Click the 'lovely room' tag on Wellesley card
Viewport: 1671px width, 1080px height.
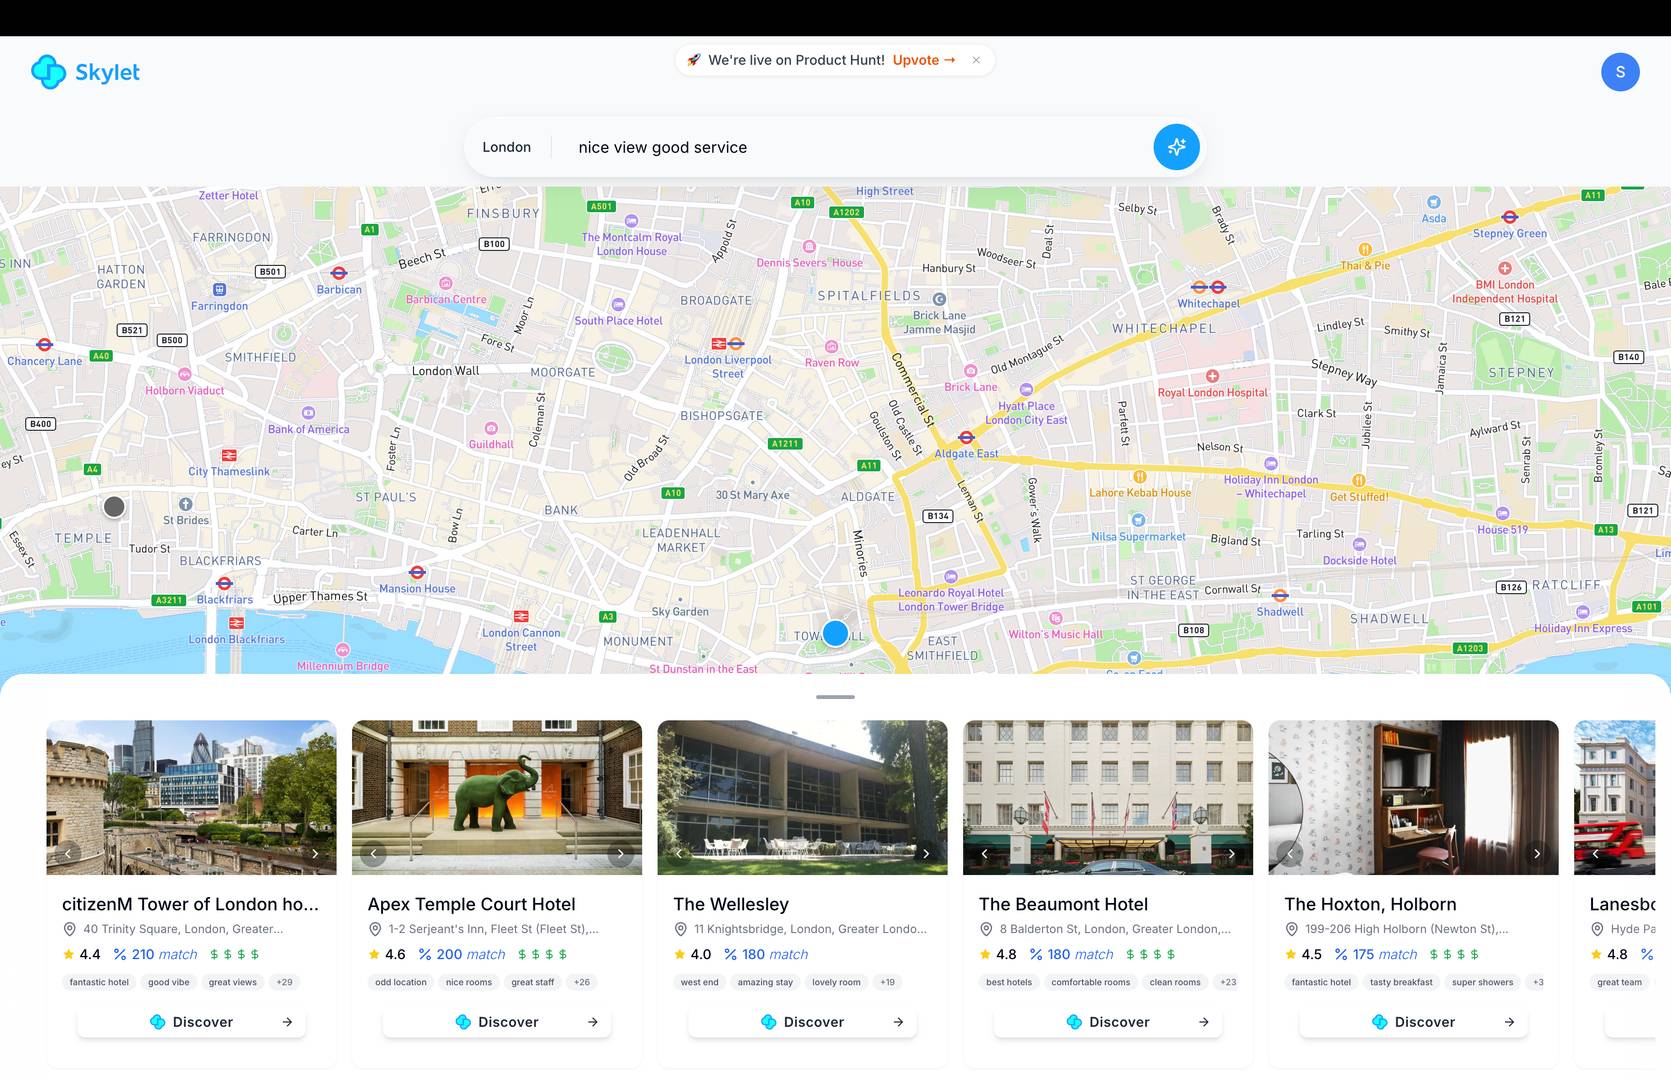836,982
